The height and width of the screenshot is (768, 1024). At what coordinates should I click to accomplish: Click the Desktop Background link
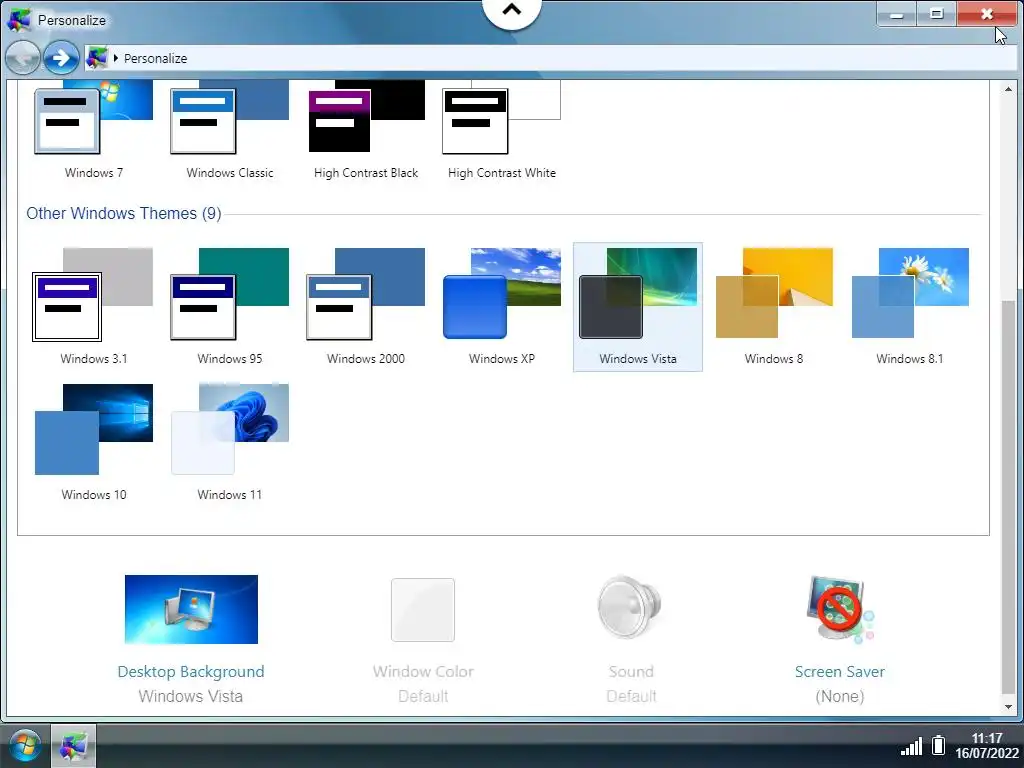(191, 671)
